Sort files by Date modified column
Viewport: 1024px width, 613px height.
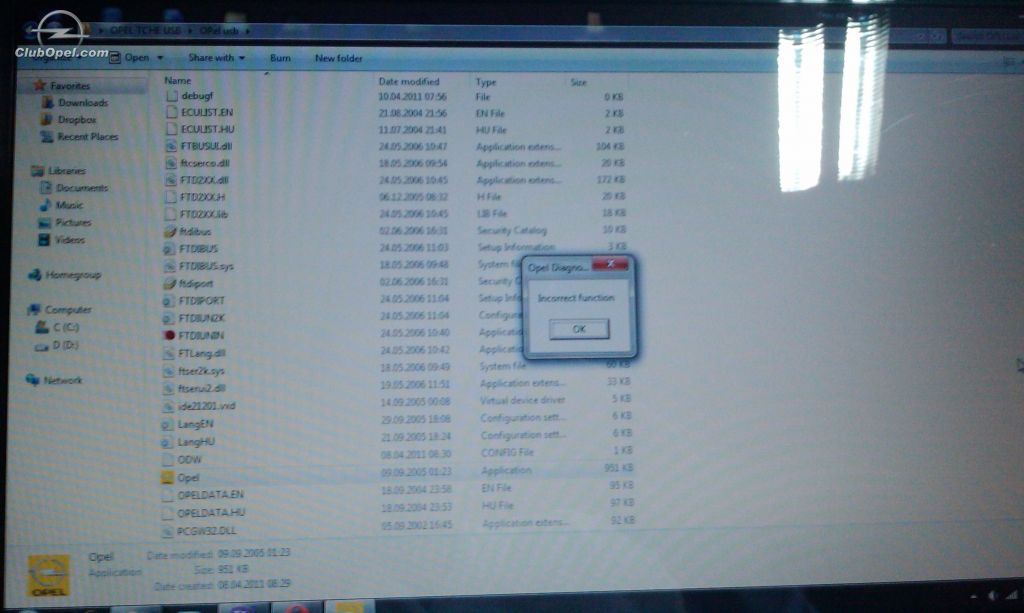click(409, 82)
